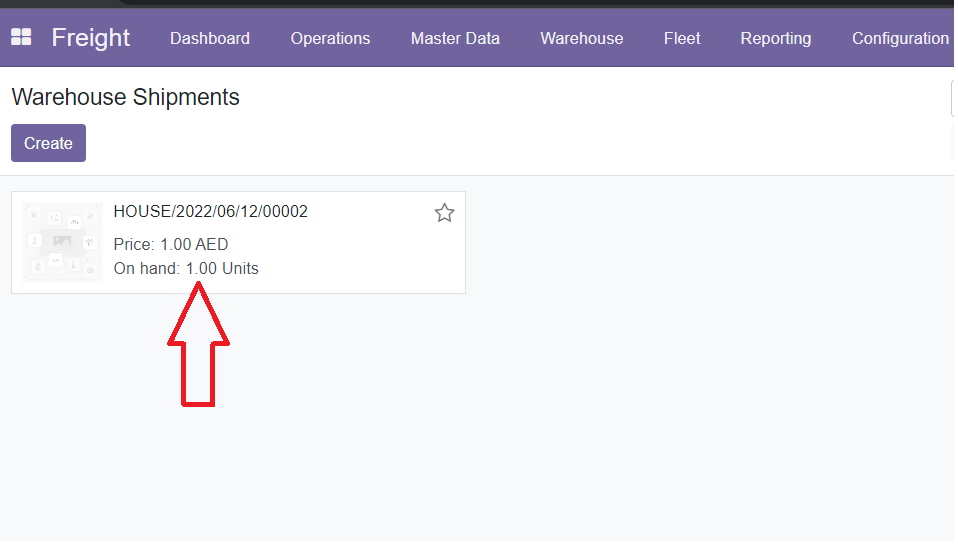The height and width of the screenshot is (546, 958).
Task: Click the Price 1.00 AED line
Action: (x=171, y=245)
